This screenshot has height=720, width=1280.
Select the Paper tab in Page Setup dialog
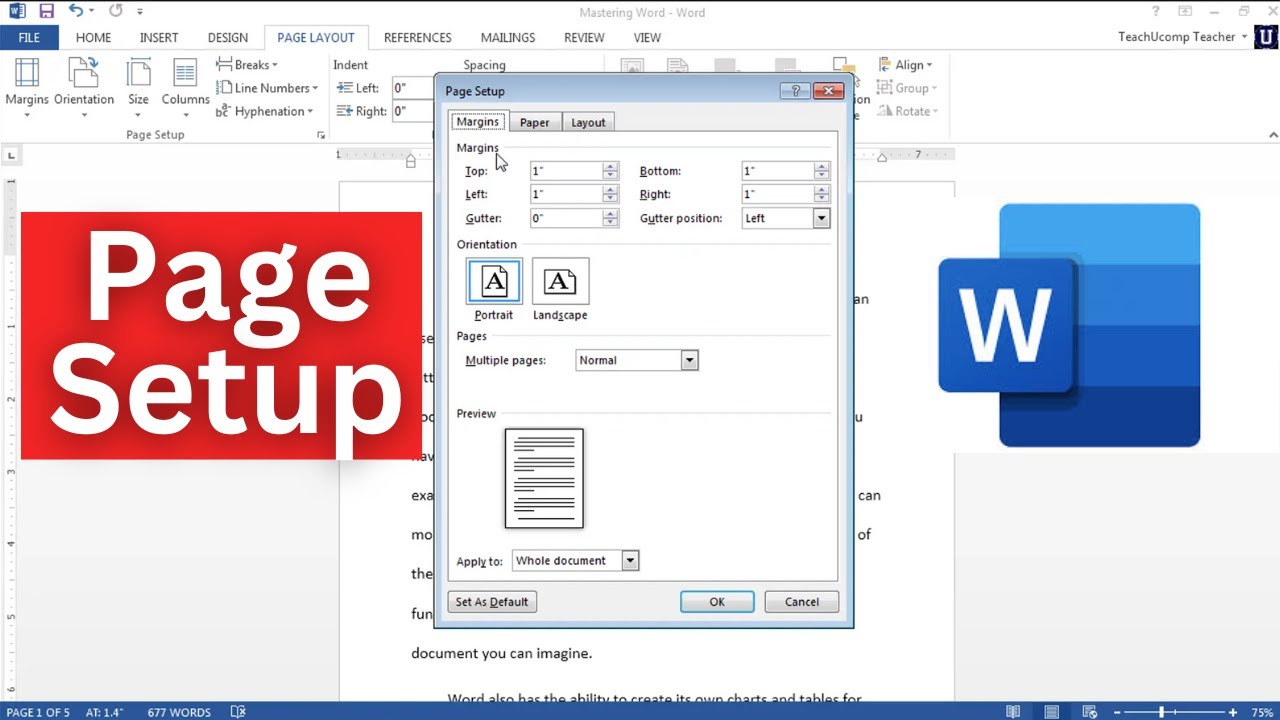click(x=535, y=122)
